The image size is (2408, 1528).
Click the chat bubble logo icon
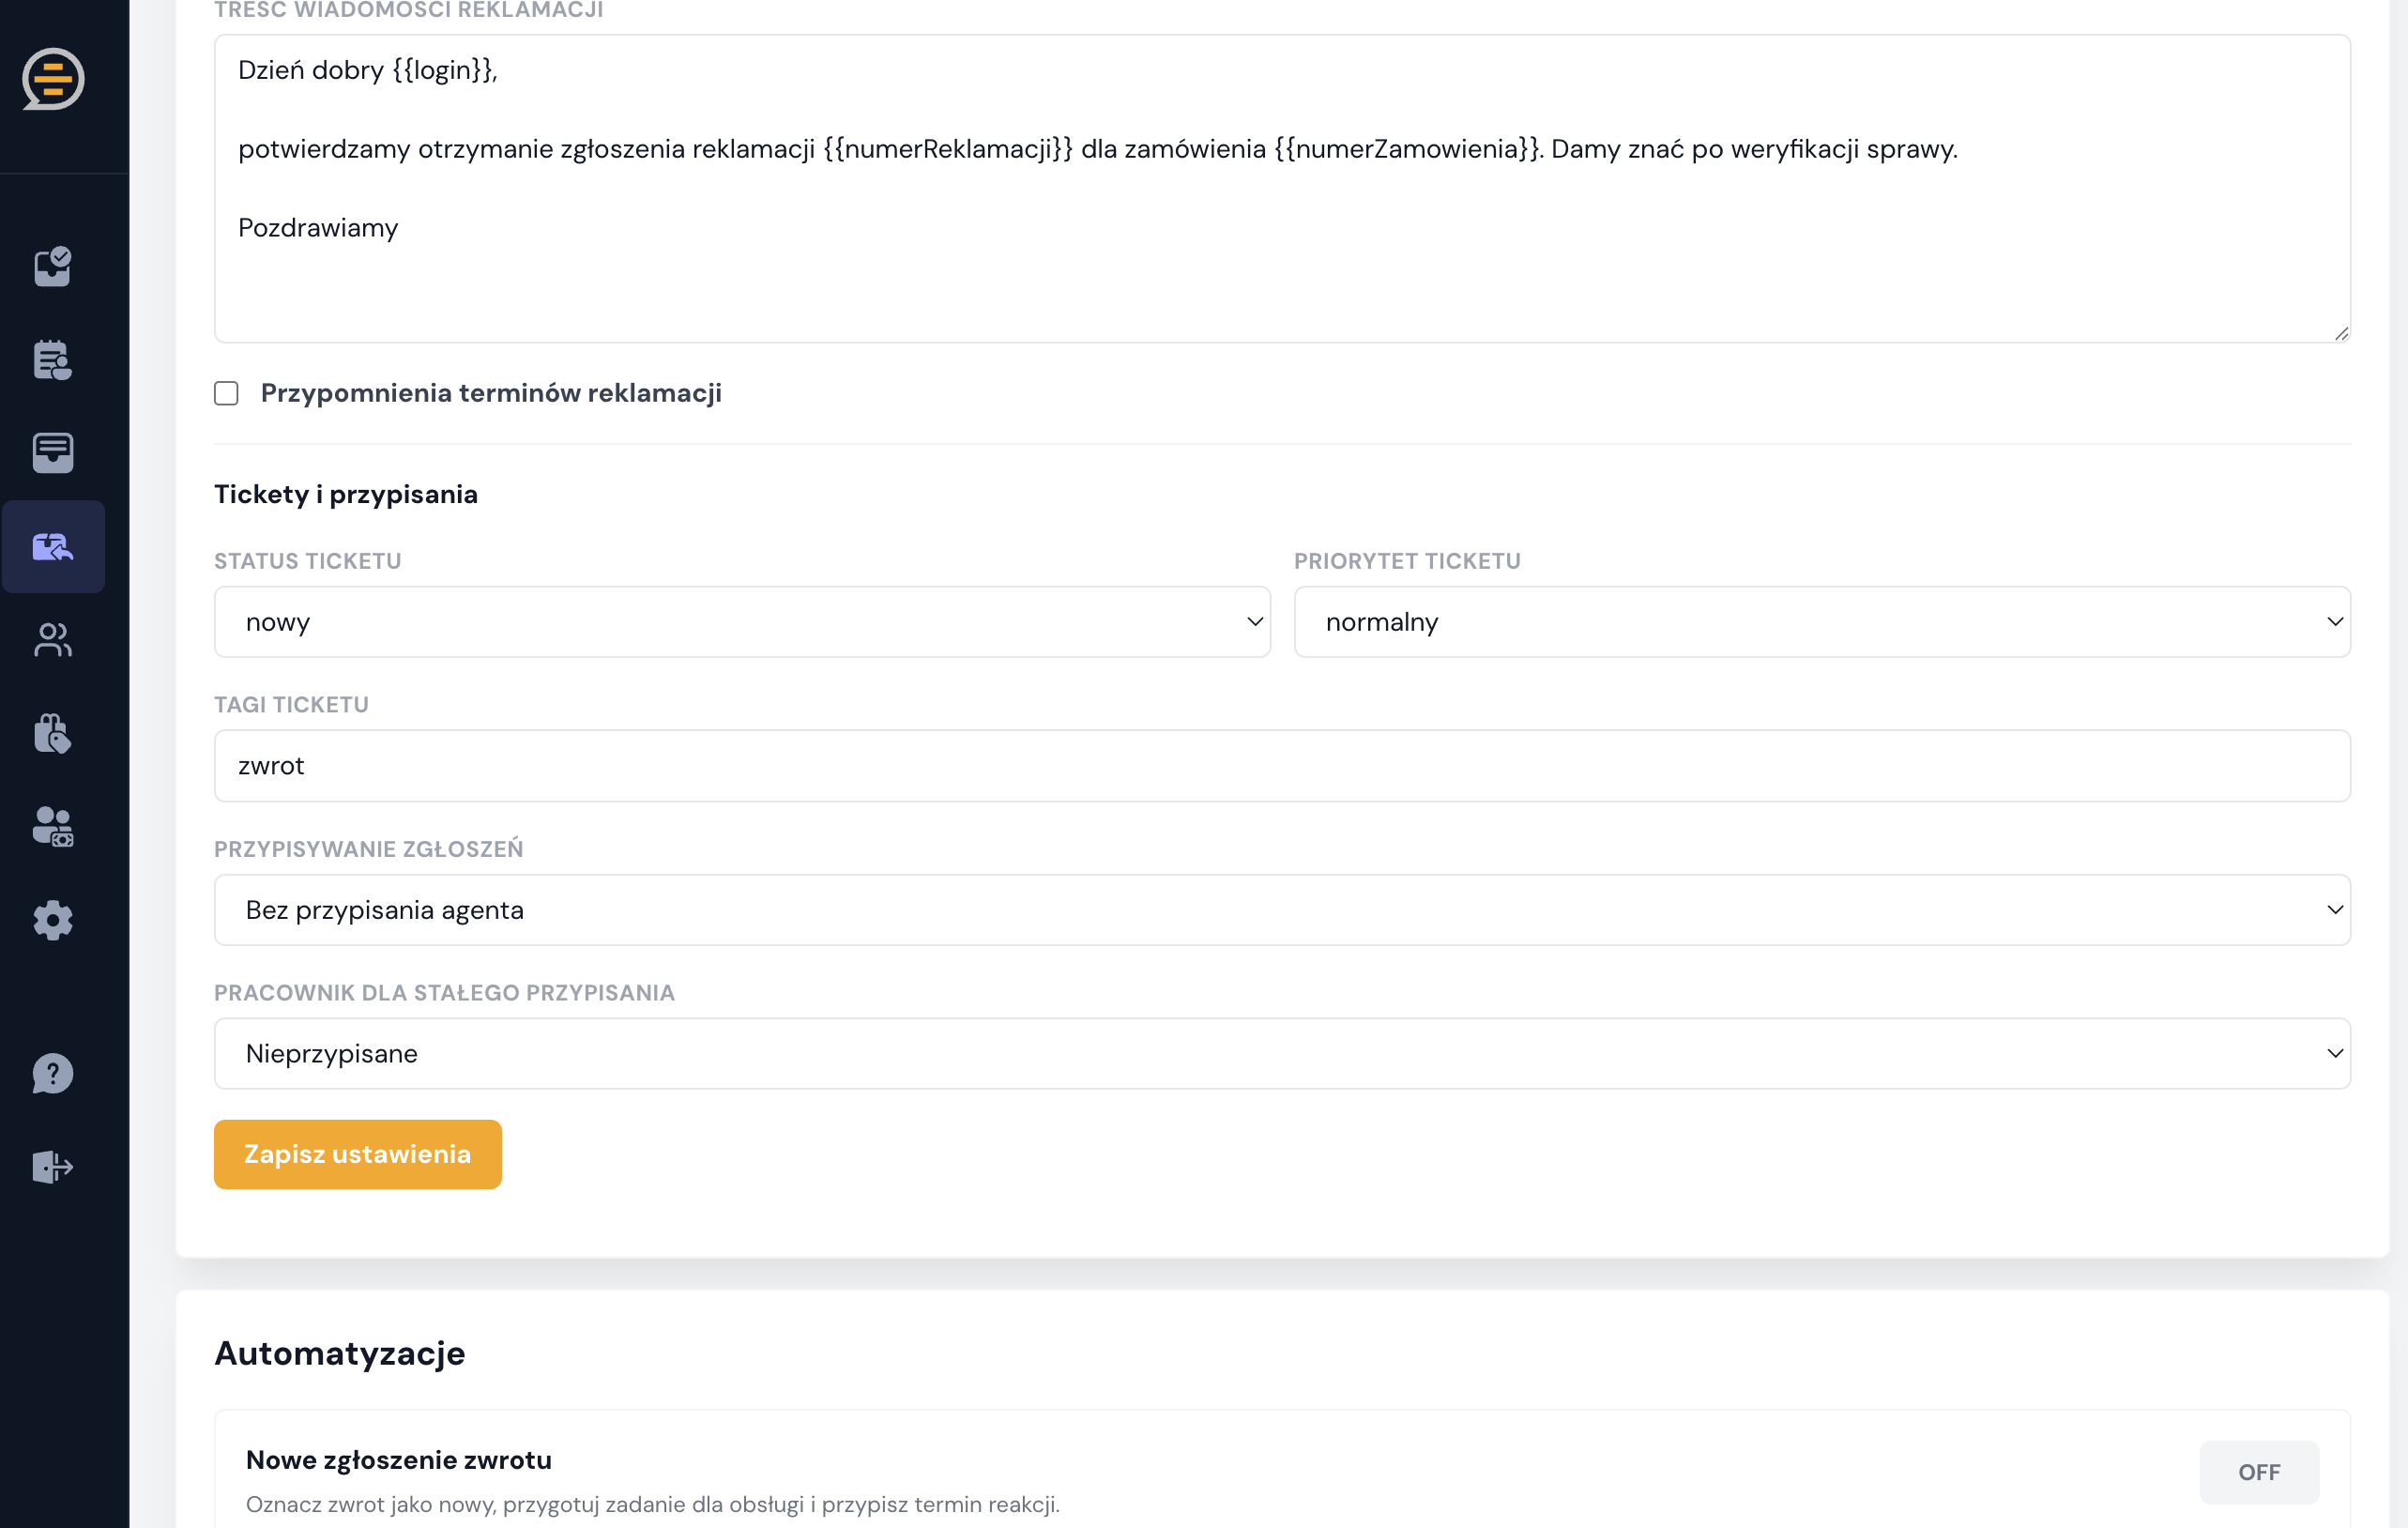(x=53, y=79)
